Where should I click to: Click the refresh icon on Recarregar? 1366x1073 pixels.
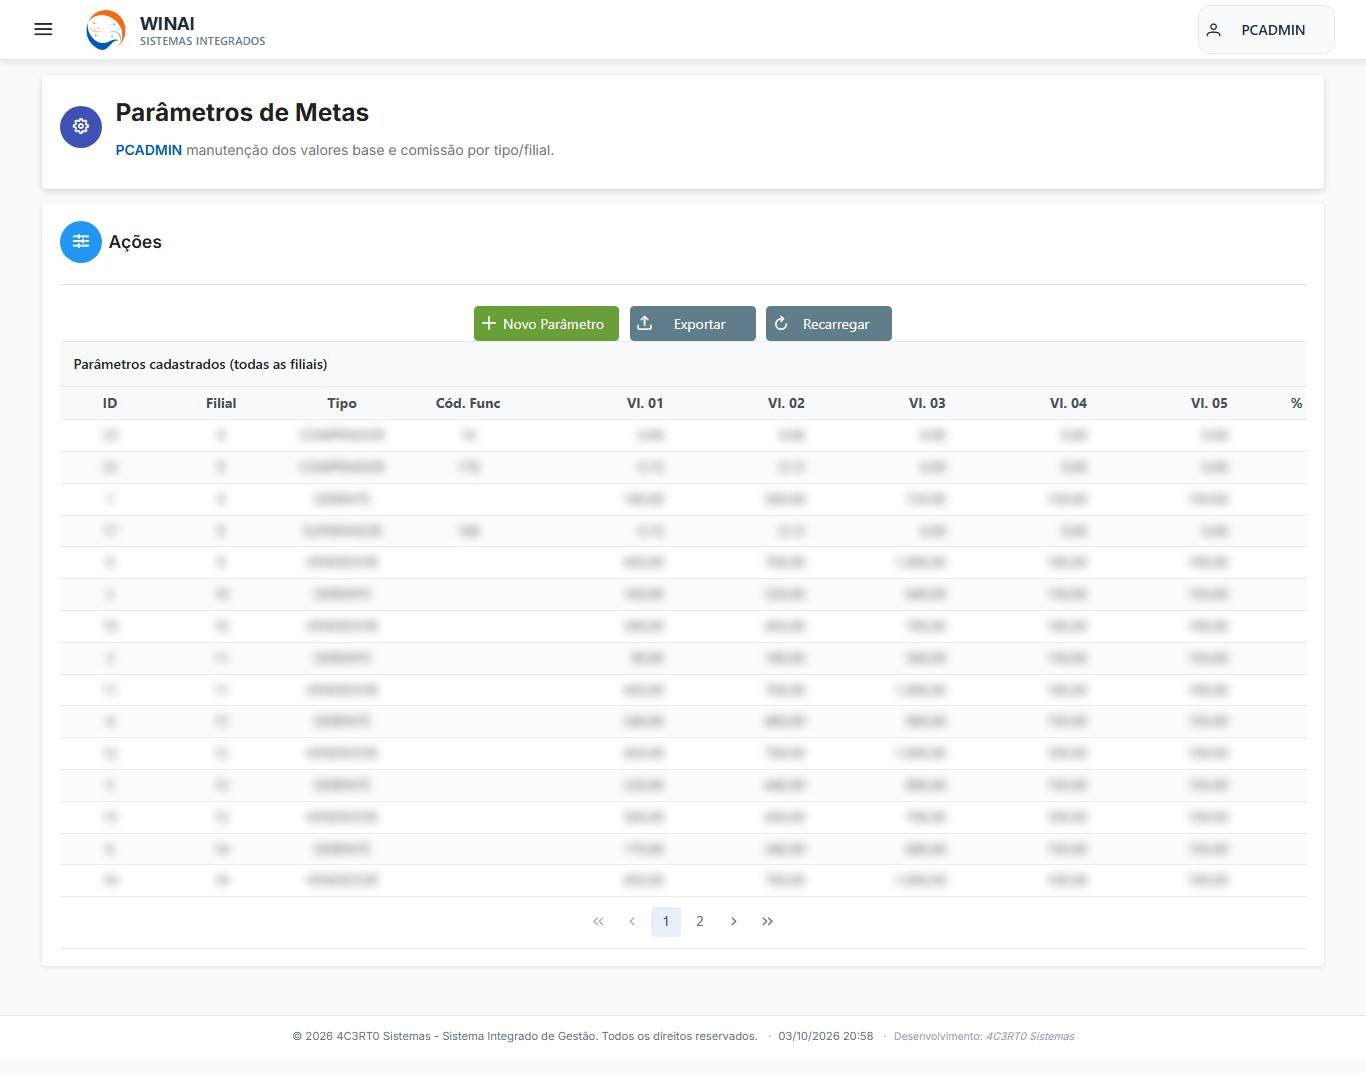781,323
